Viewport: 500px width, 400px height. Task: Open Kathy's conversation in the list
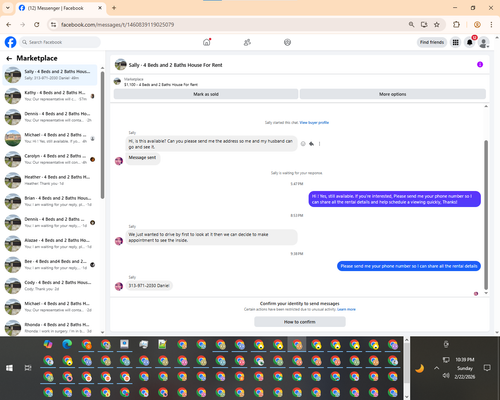point(50,96)
